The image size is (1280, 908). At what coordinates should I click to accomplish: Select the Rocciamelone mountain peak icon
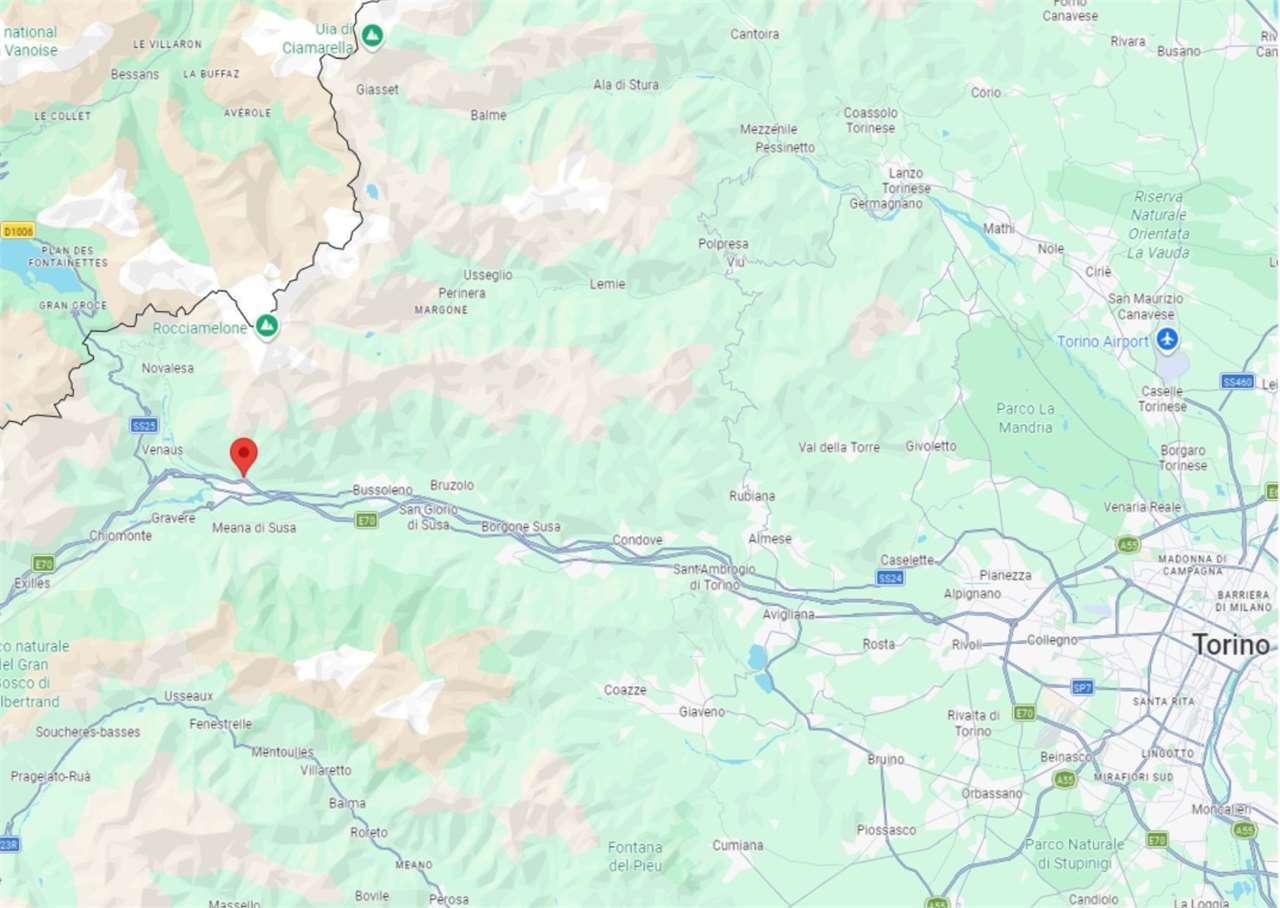(267, 326)
